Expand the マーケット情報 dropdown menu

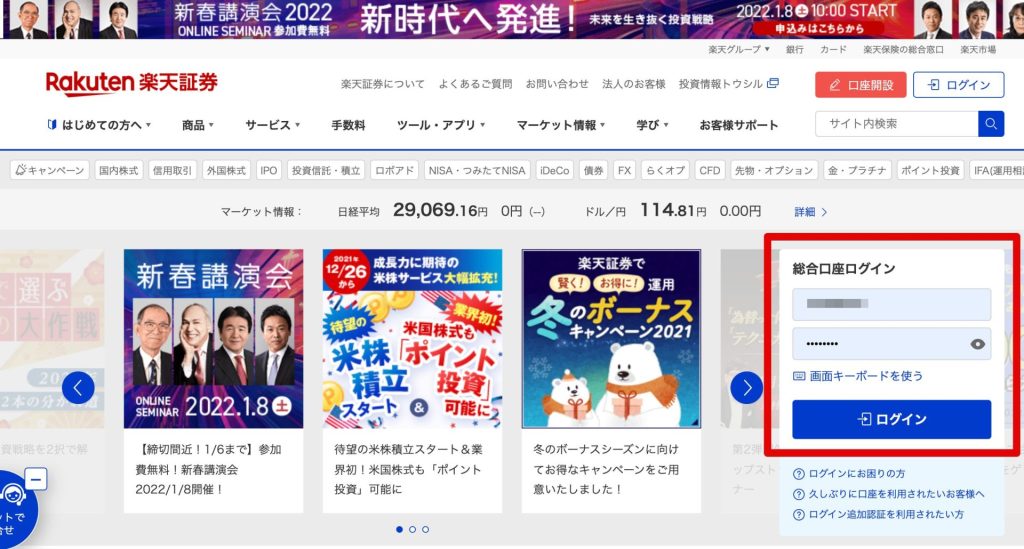pos(561,125)
